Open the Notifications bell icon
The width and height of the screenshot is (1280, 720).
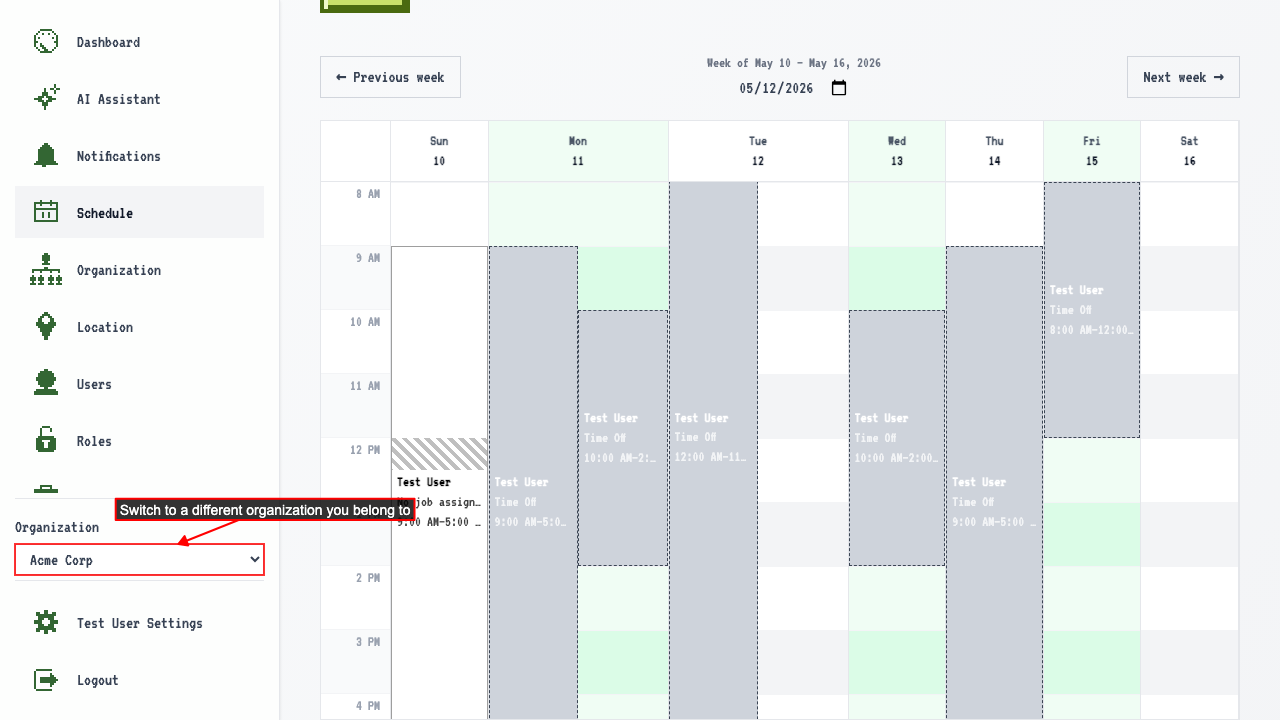(46, 156)
